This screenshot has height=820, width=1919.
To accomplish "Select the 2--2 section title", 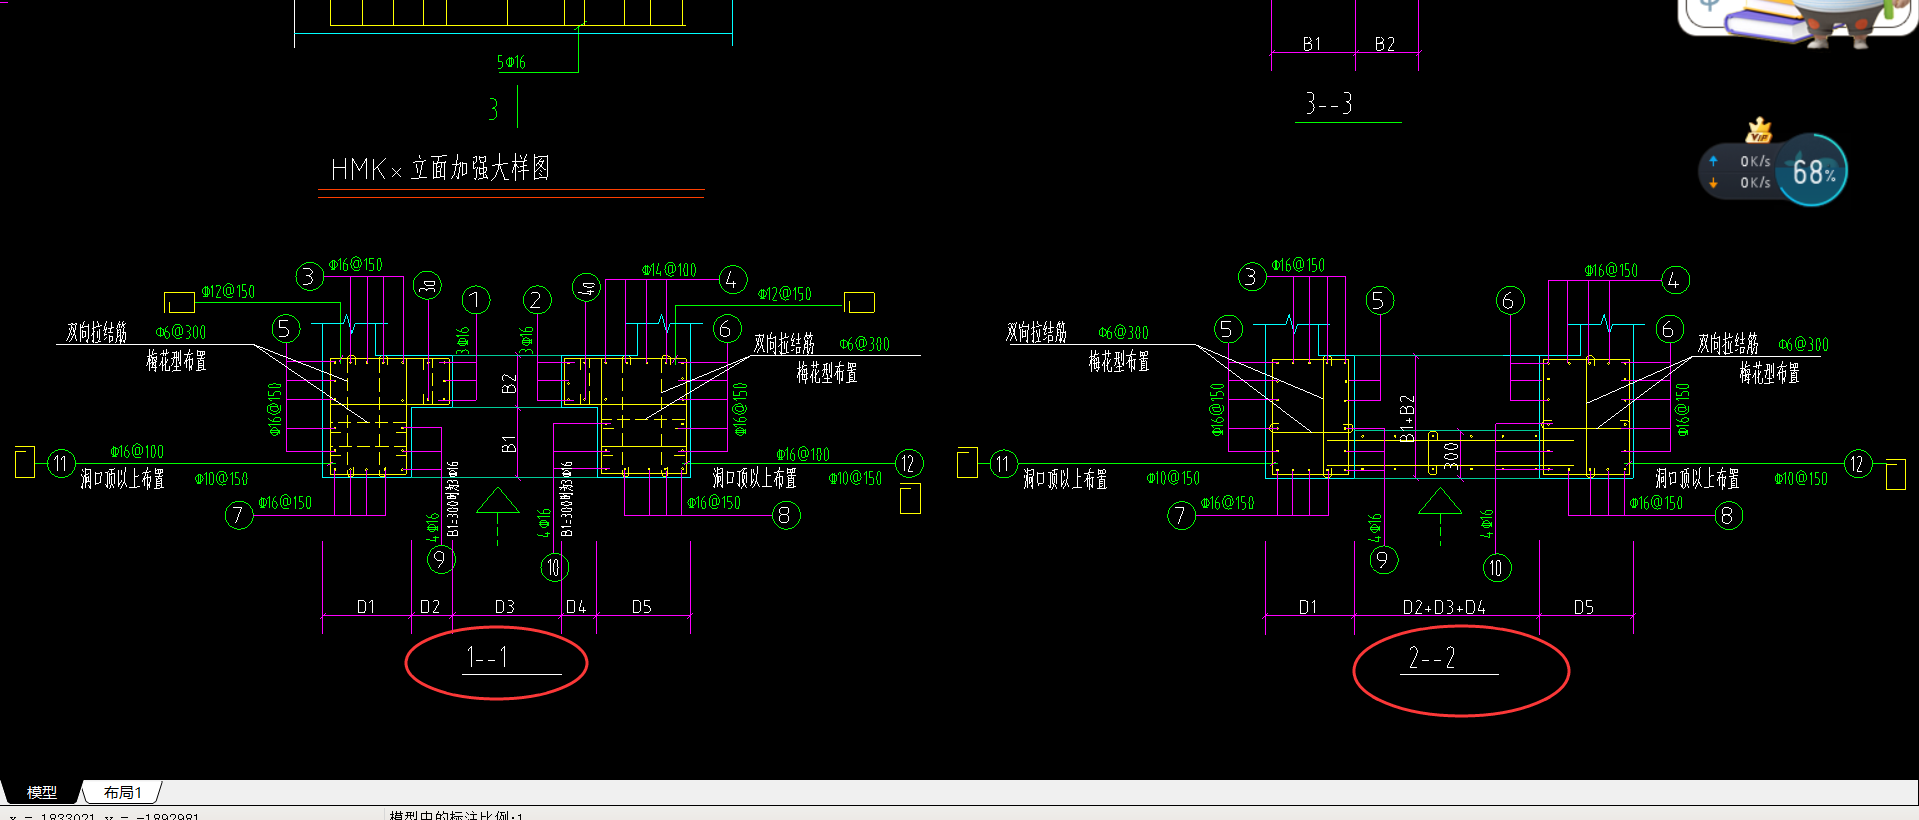I will point(1432,657).
